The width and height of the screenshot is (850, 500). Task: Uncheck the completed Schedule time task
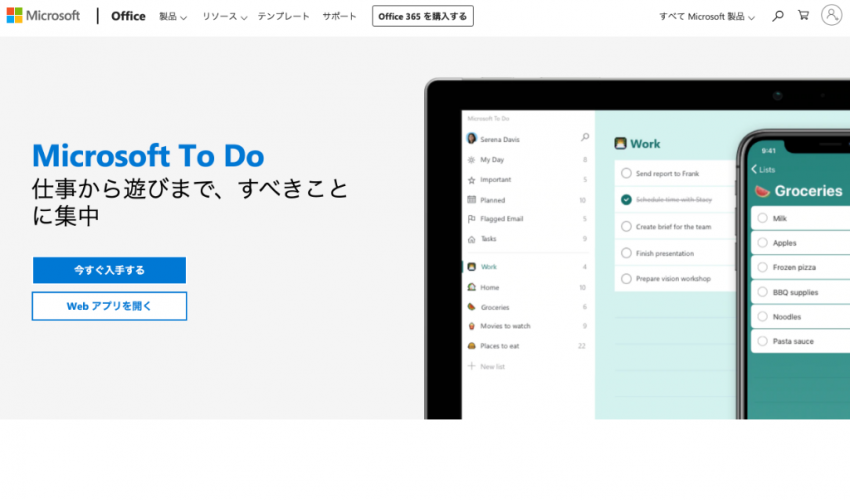[x=626, y=200]
